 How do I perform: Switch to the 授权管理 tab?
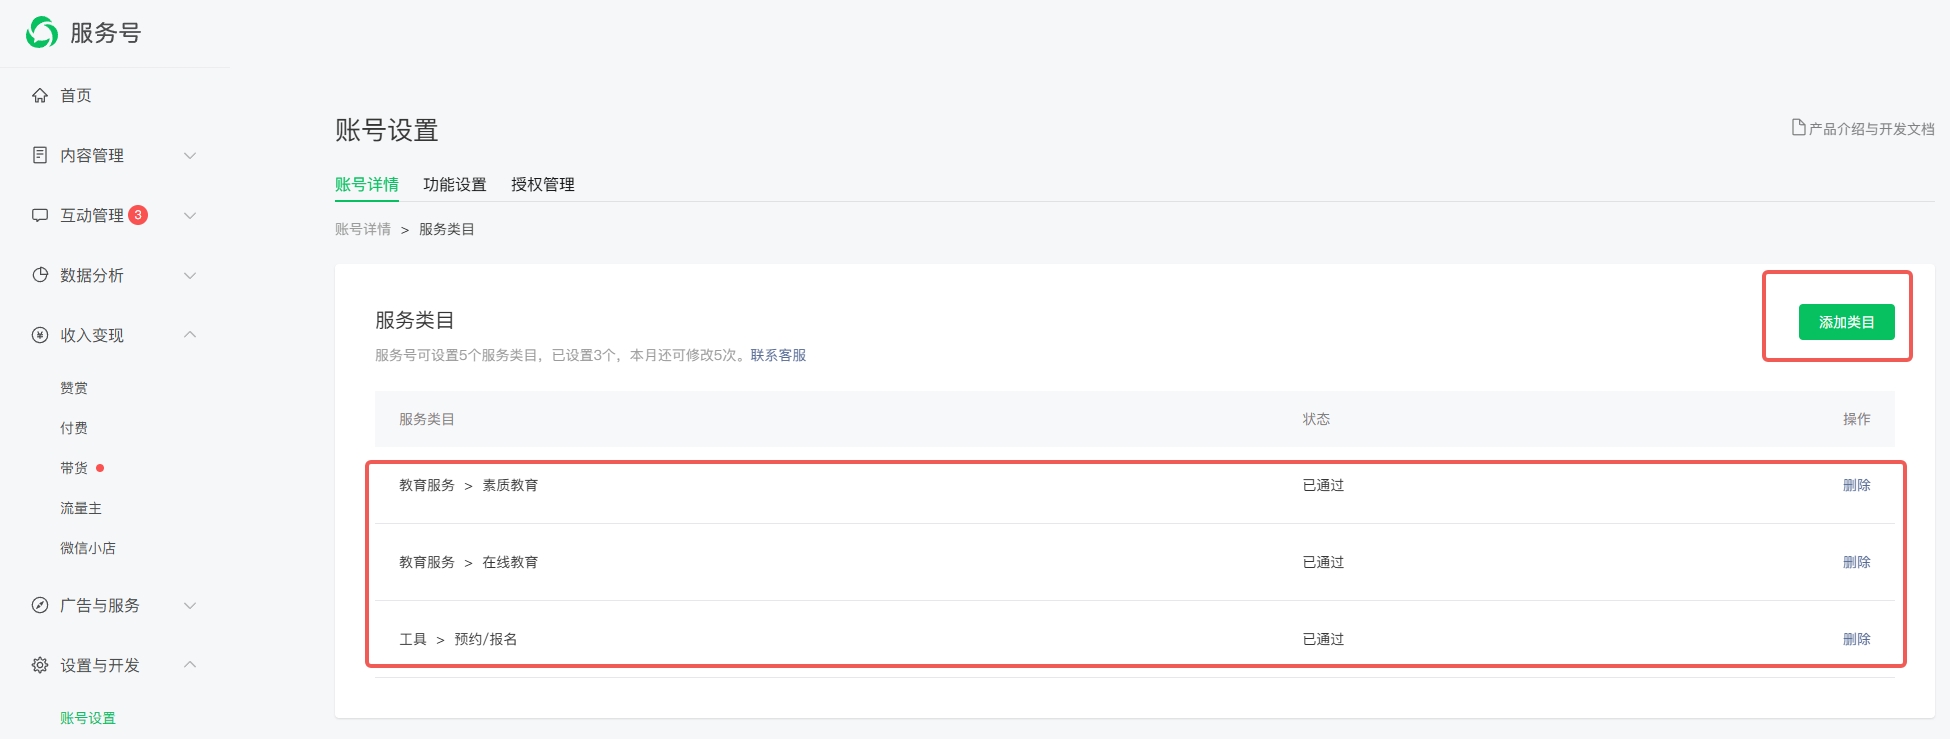542,185
